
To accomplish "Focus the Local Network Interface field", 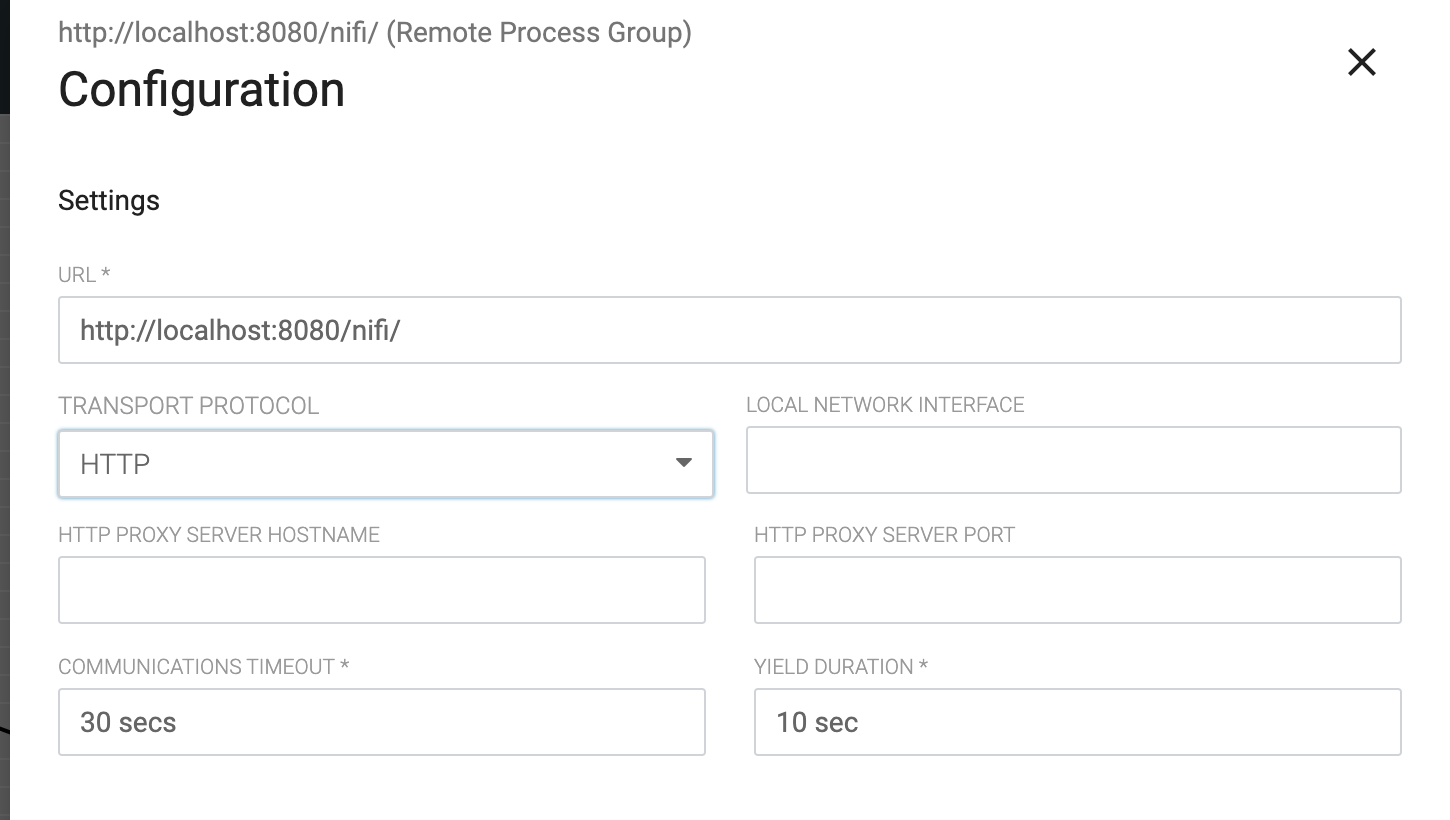I will pyautogui.click(x=1075, y=460).
